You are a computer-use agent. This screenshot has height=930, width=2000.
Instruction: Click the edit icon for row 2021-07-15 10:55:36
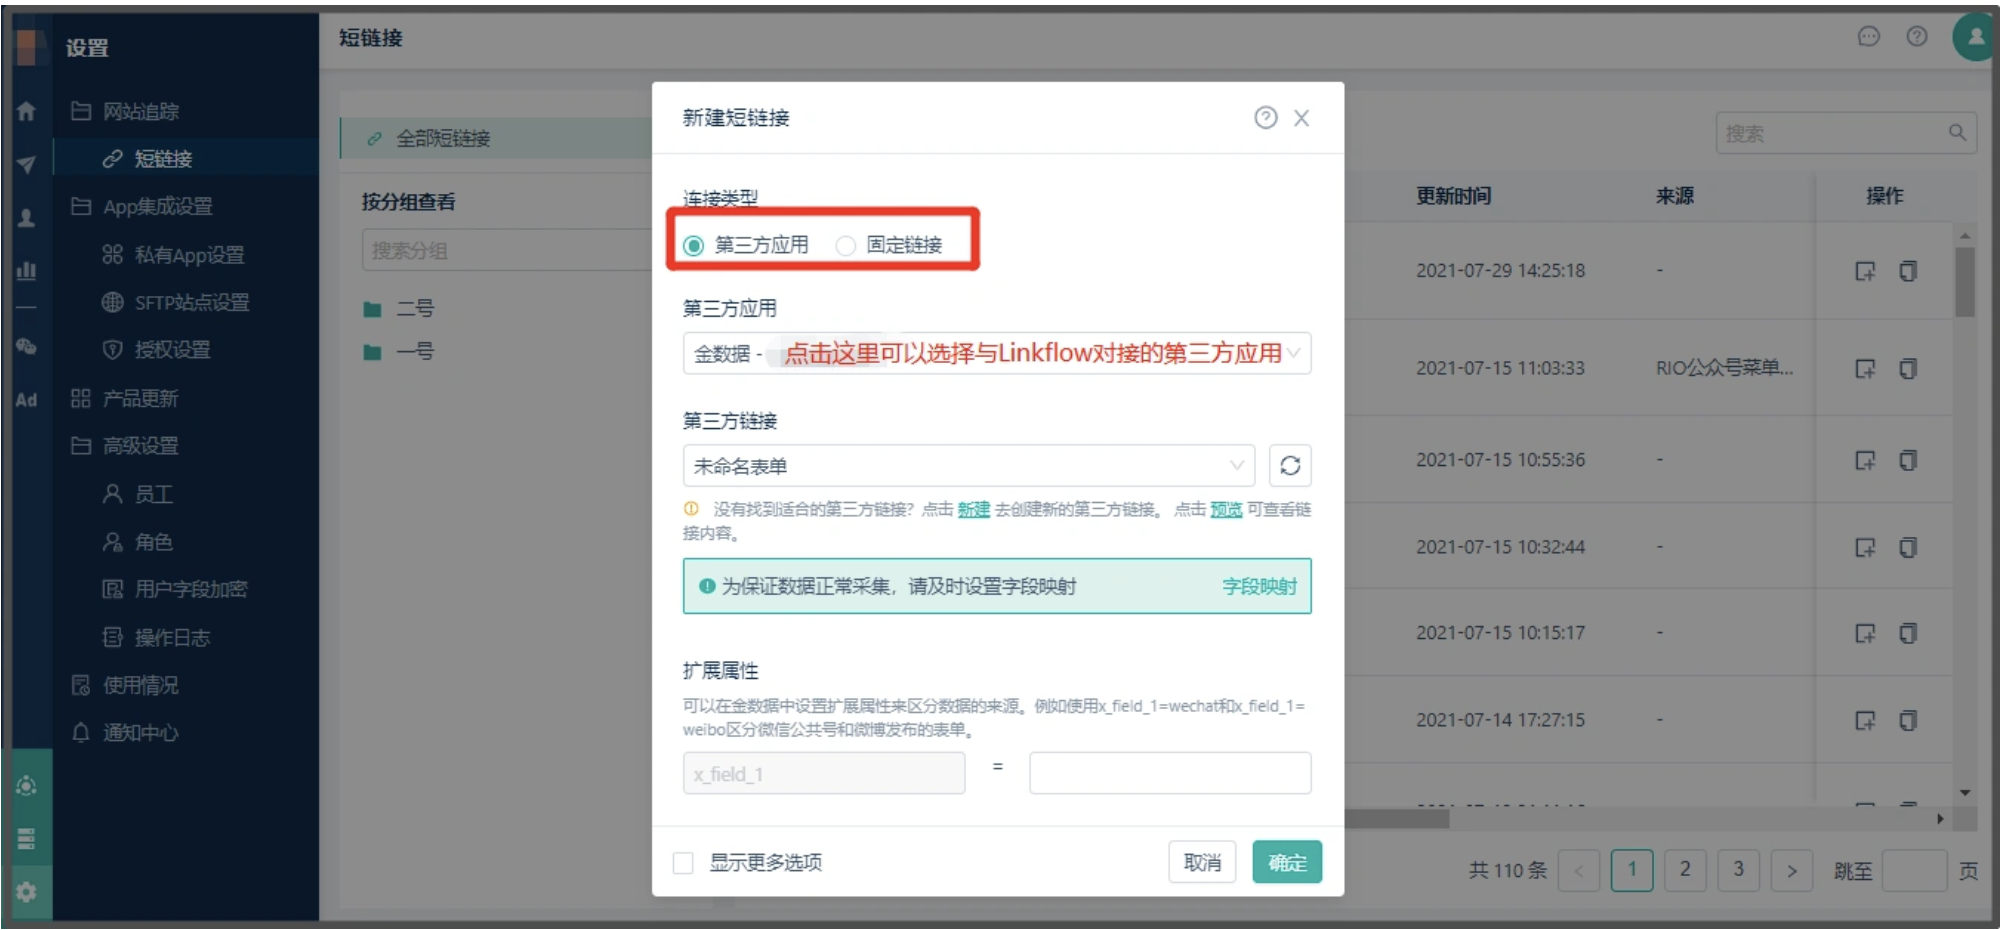1865,460
